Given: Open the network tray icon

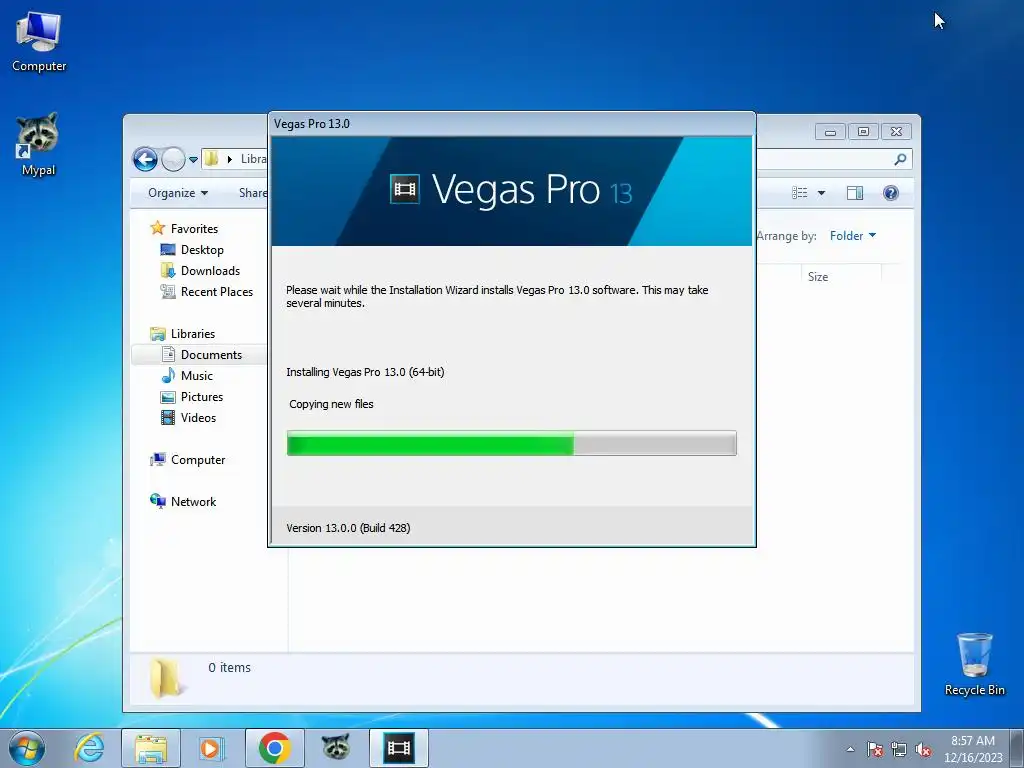Looking at the screenshot, I should coord(899,749).
